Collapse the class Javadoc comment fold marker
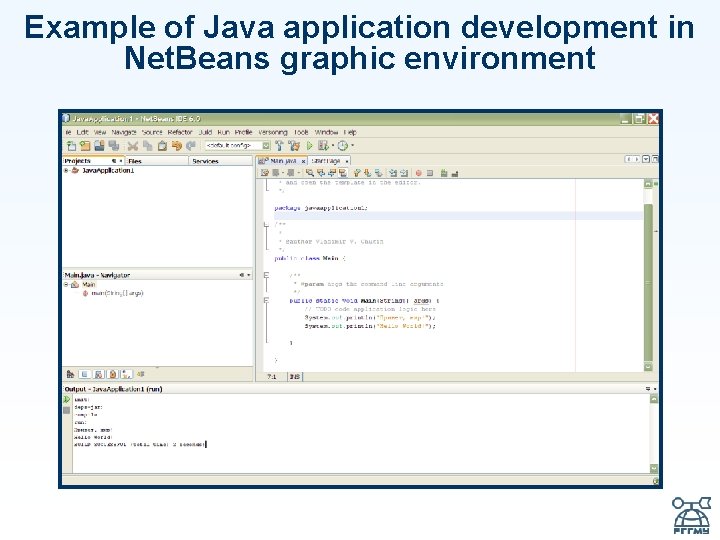Screen dimensions: 720x540 (266, 225)
